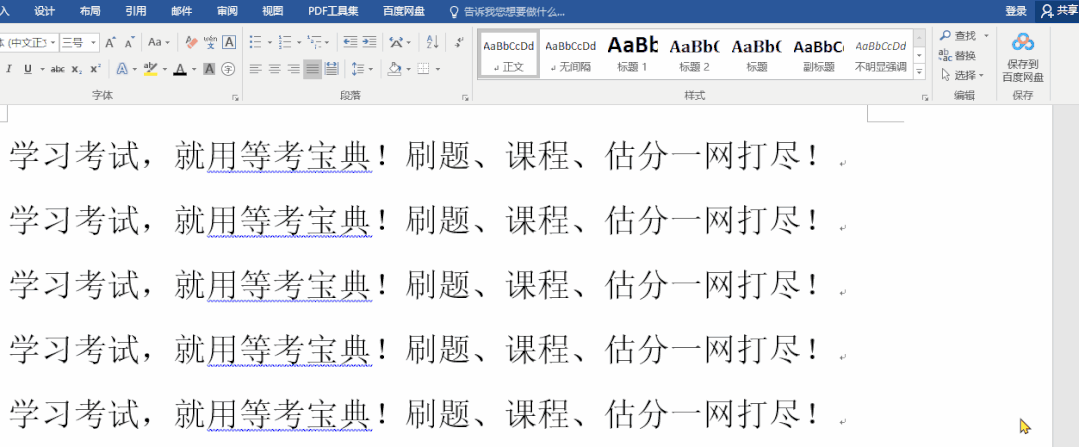This screenshot has width=1079, height=447.
Task: Apply 标题 2 style thumbnail
Action: pyautogui.click(x=694, y=54)
